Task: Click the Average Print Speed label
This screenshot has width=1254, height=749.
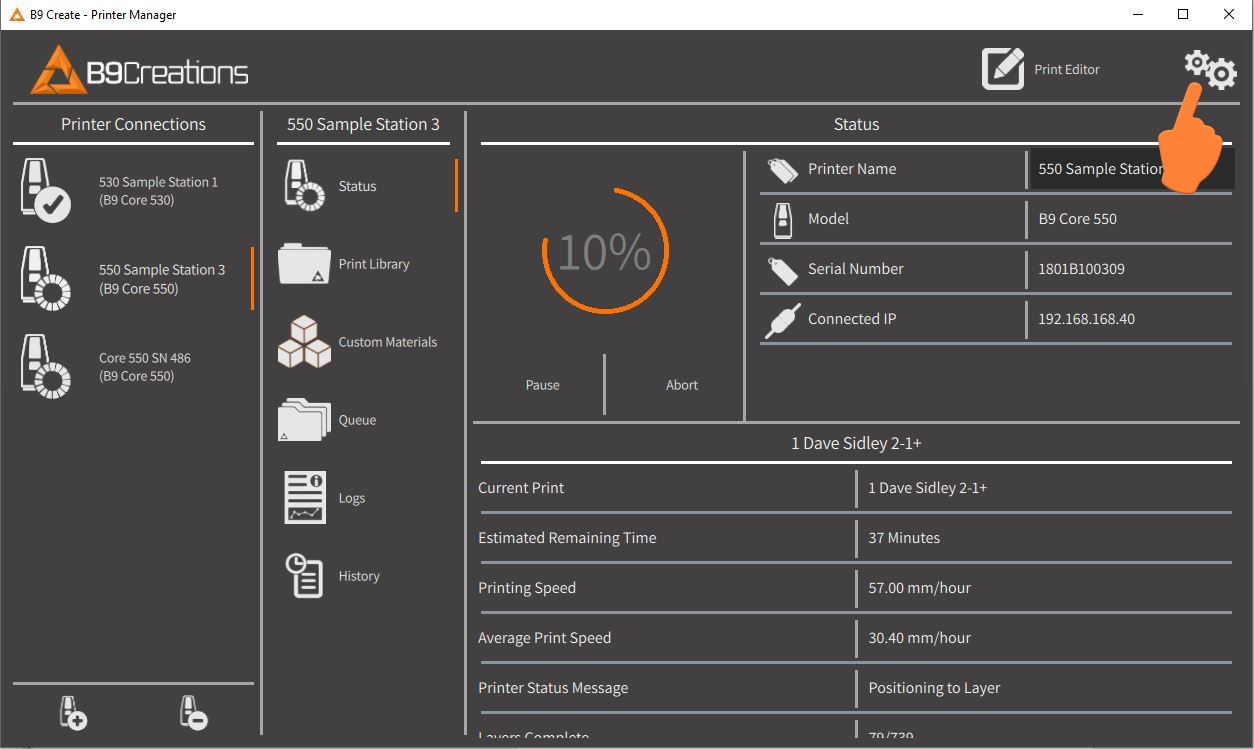Action: click(544, 638)
